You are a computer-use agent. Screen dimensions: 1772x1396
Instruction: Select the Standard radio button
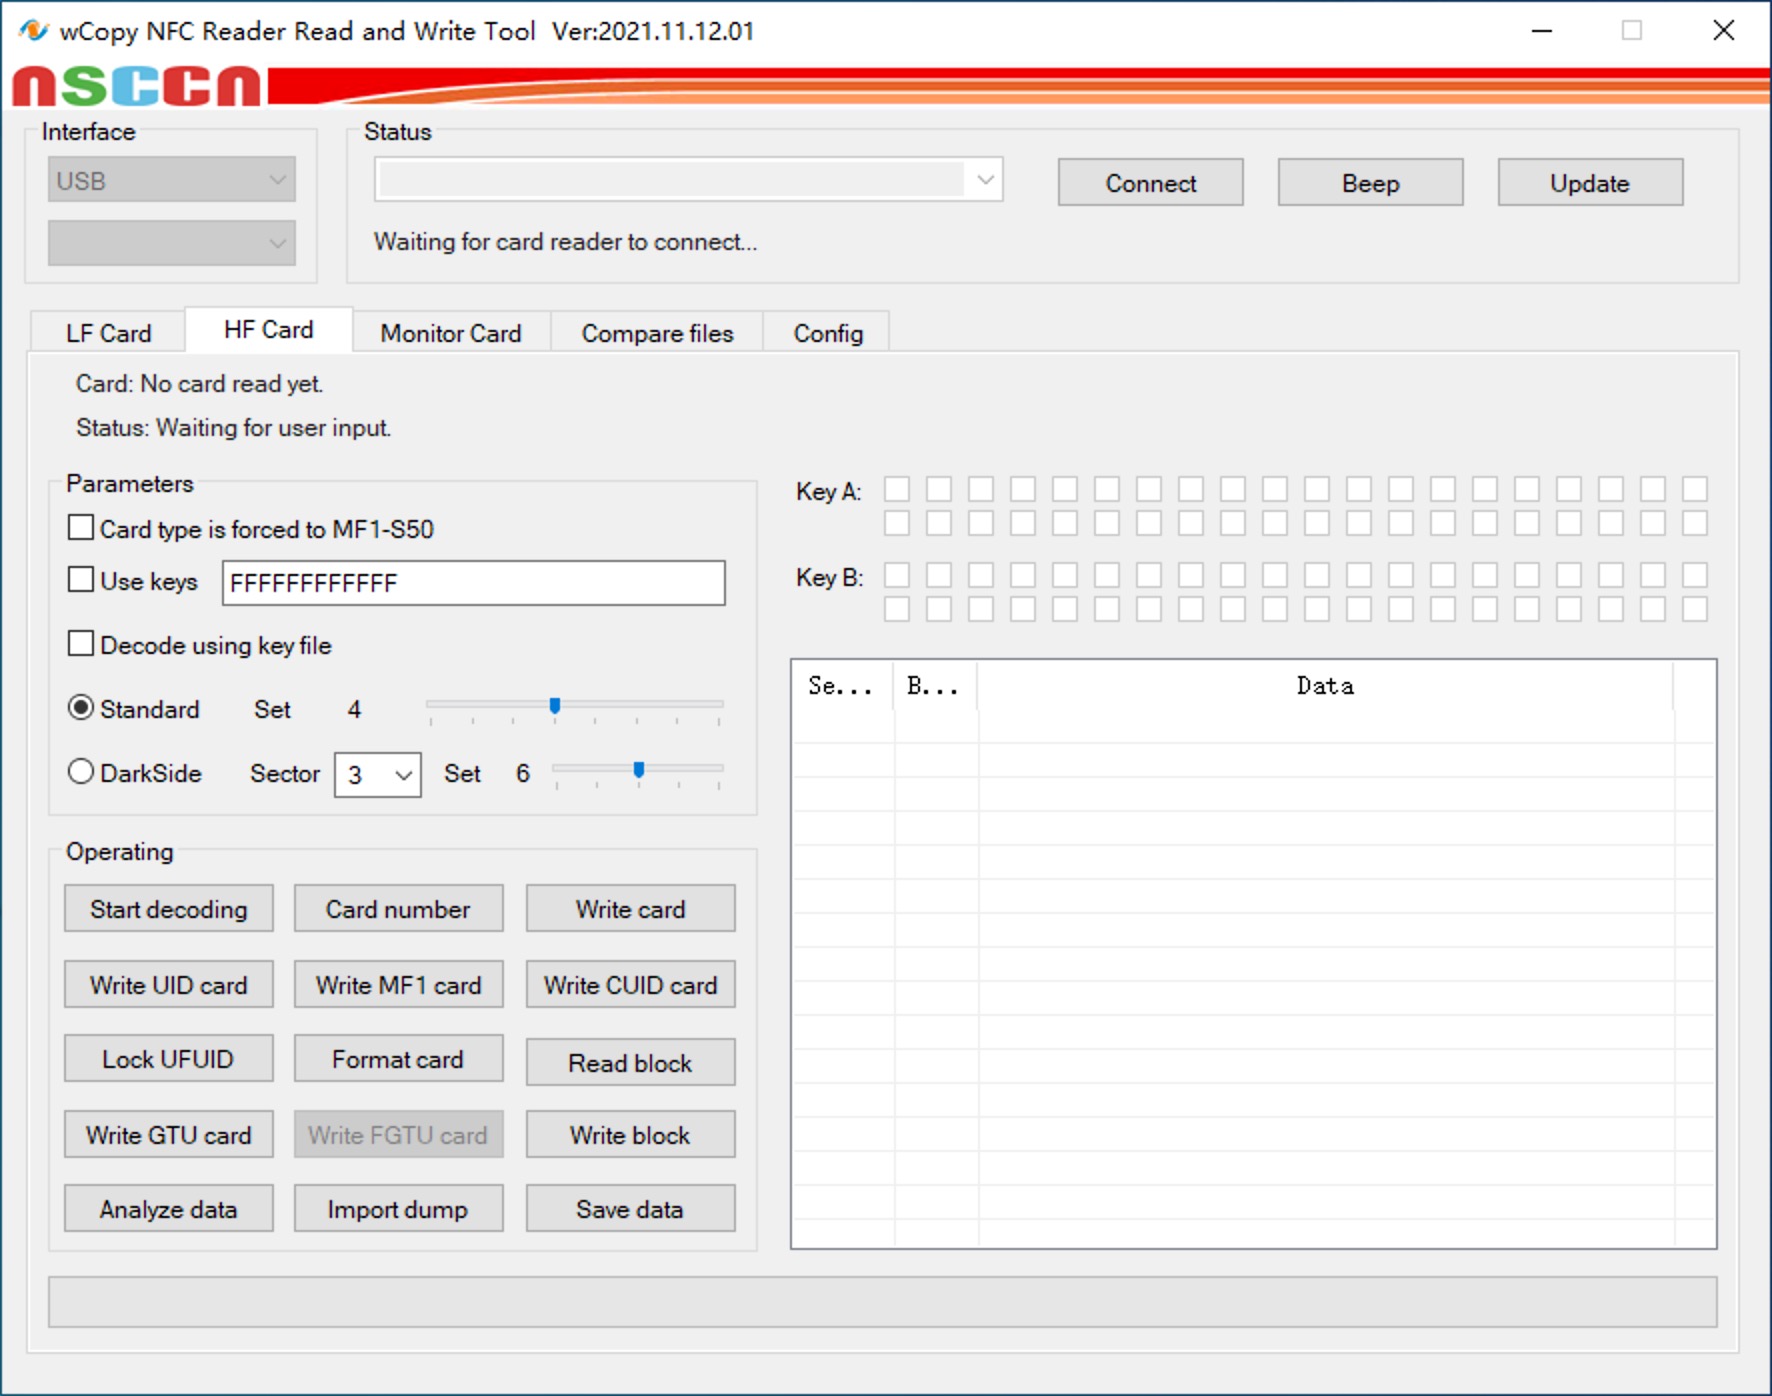point(81,708)
